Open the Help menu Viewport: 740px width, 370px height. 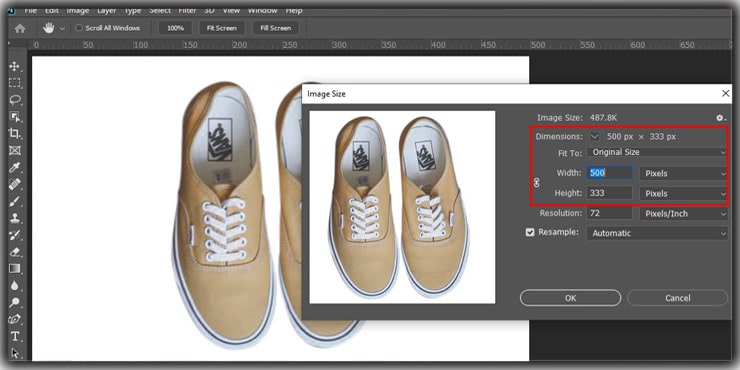[294, 10]
